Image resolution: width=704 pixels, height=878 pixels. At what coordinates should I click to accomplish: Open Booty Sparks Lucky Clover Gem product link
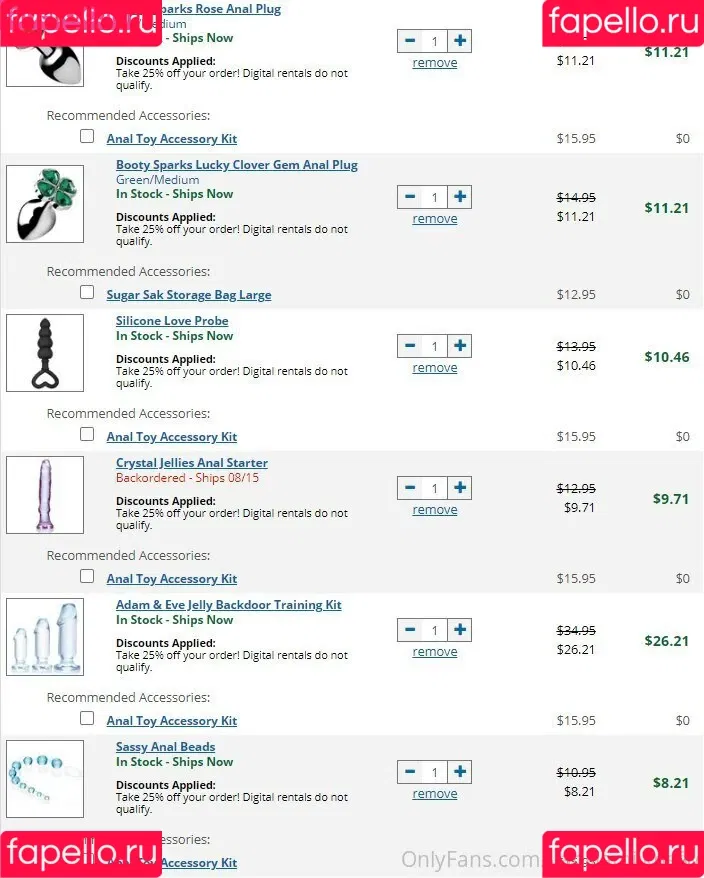pyautogui.click(x=236, y=165)
